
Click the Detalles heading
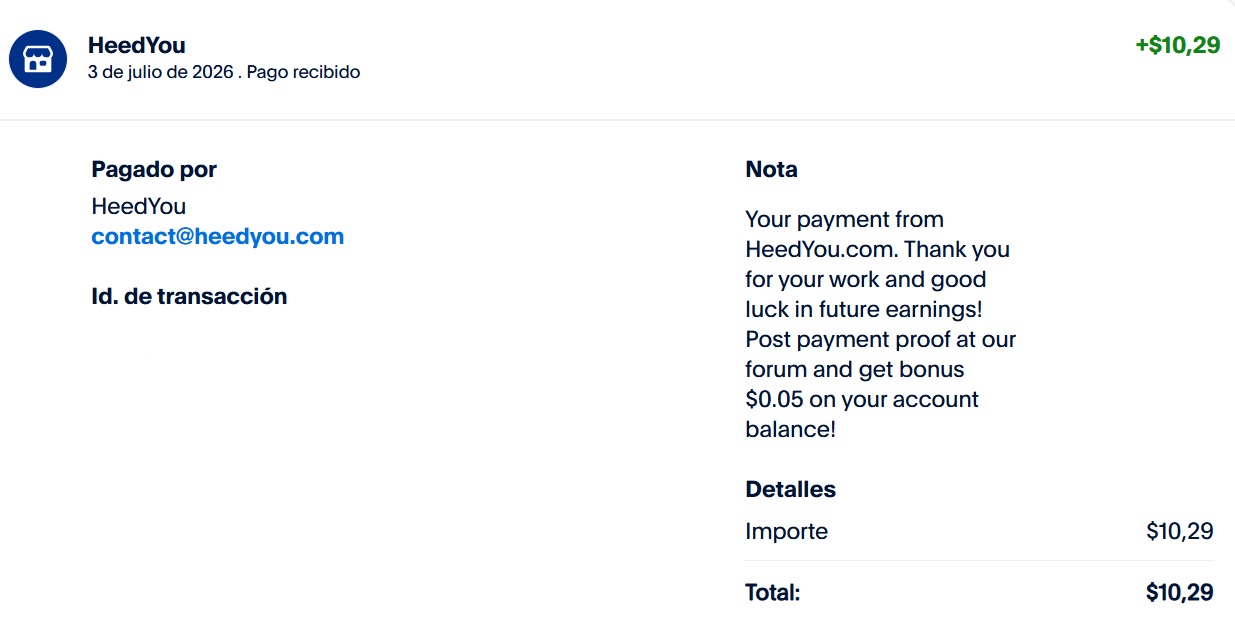pos(791,490)
